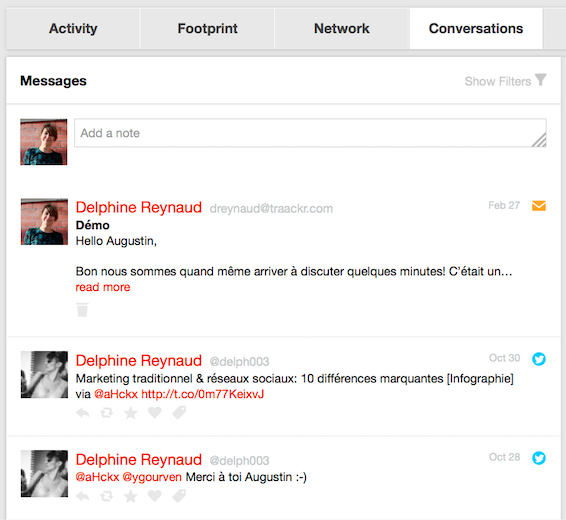Show Filters for messages
The image size is (566, 520).
point(498,81)
